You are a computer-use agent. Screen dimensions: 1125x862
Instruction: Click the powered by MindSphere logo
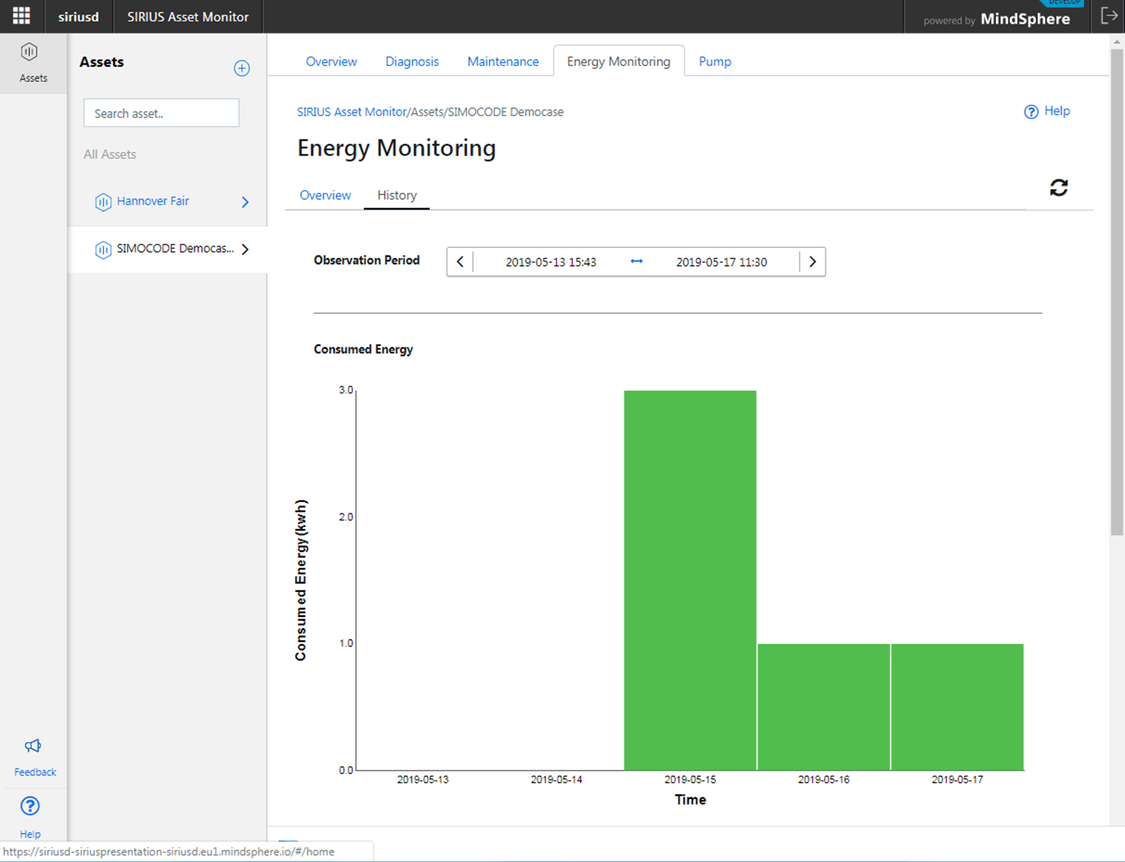point(997,19)
